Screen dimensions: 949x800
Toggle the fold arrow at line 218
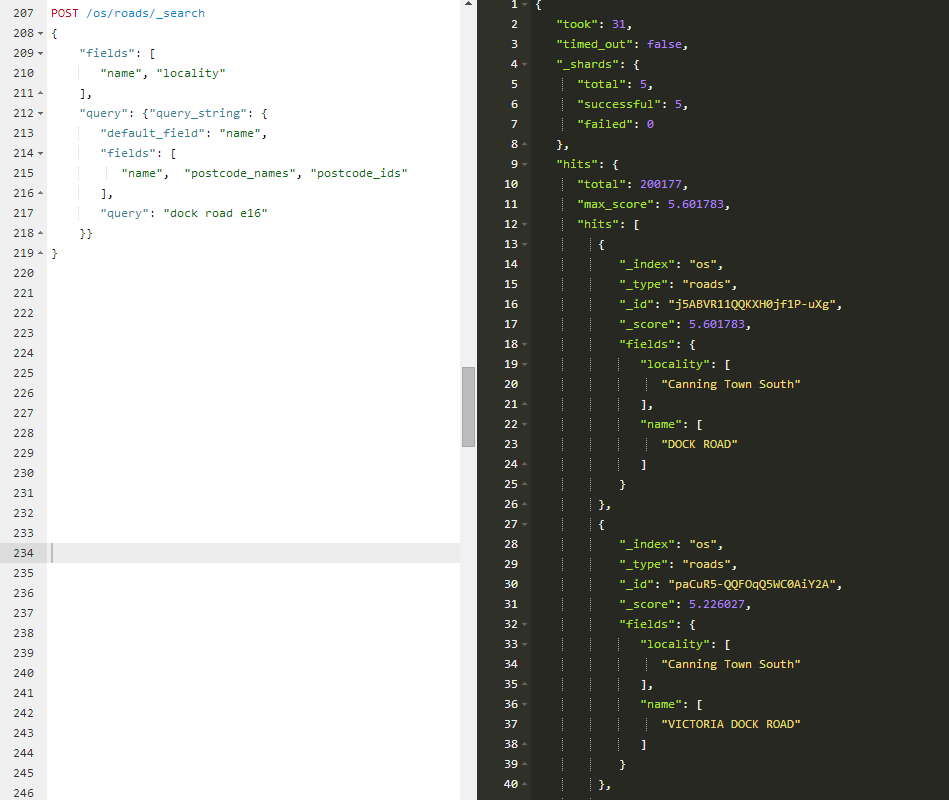pyautogui.click(x=41, y=233)
